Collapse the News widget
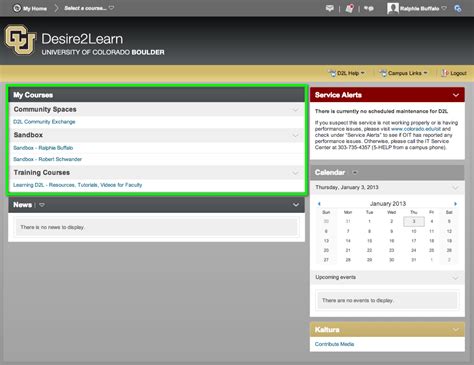Viewport: 474px width, 365px height. click(296, 205)
